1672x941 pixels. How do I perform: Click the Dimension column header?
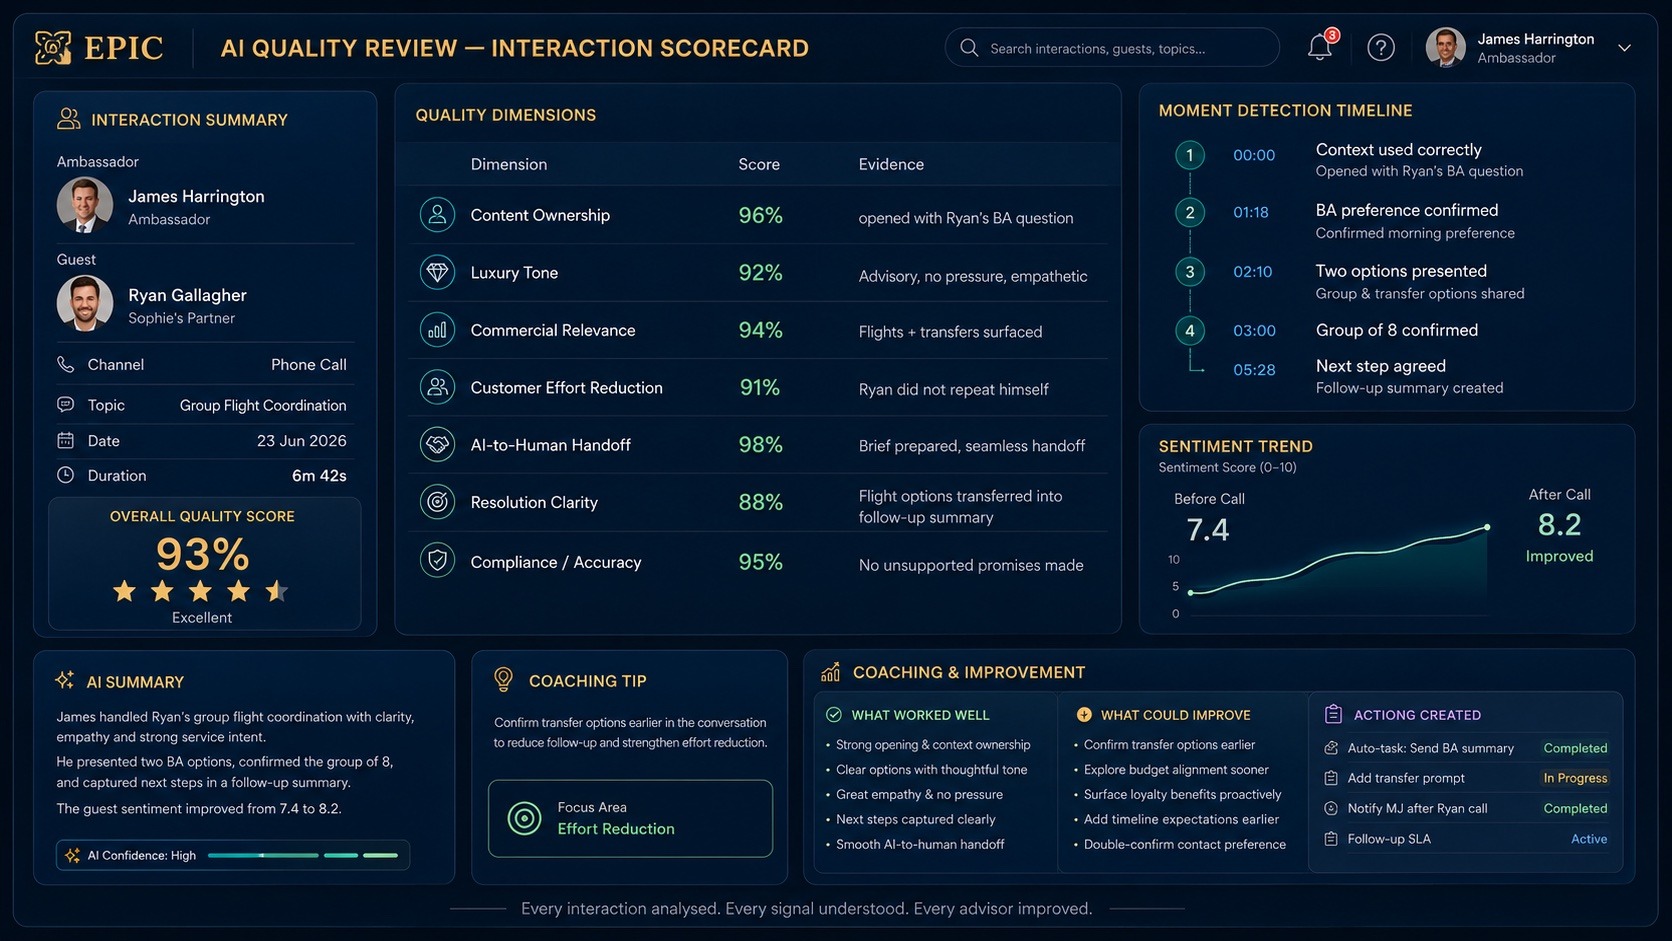(x=509, y=164)
